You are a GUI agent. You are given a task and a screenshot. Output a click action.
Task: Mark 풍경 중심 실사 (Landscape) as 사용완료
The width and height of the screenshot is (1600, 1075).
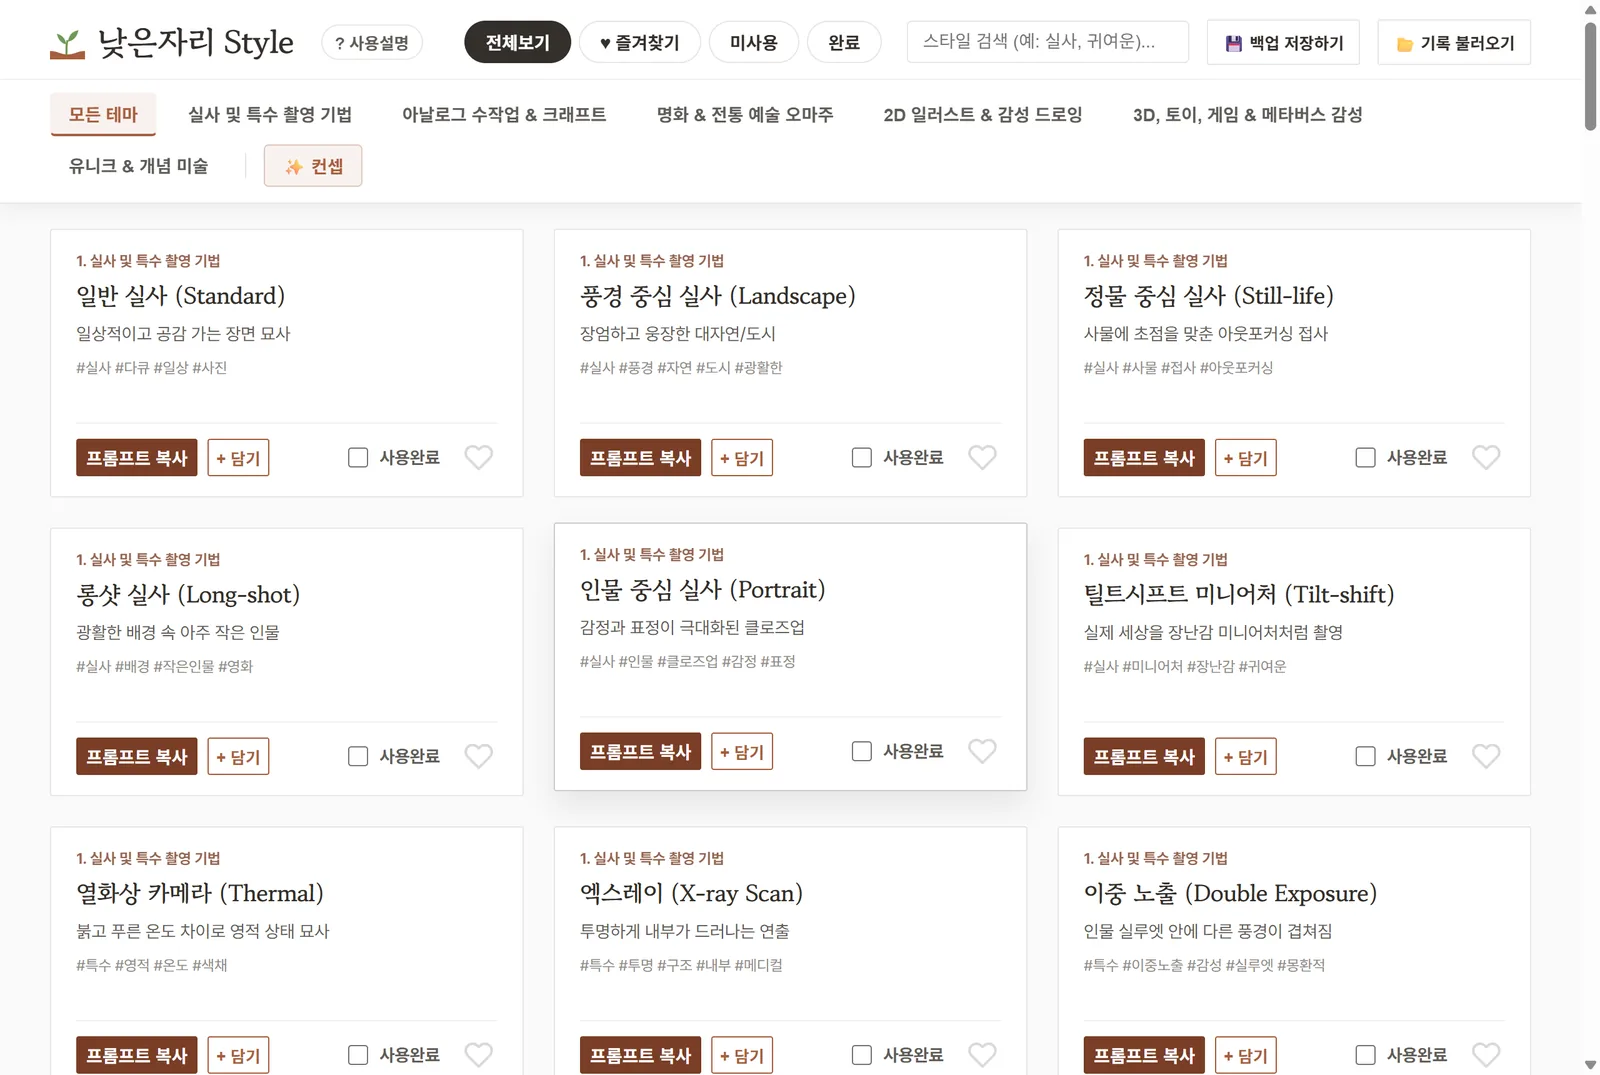pyautogui.click(x=862, y=458)
